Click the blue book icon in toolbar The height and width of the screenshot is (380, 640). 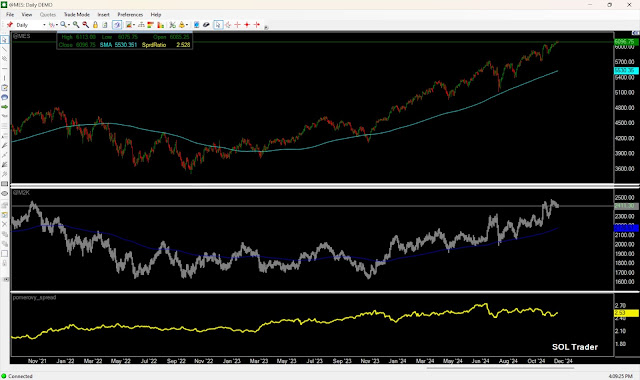click(196, 25)
